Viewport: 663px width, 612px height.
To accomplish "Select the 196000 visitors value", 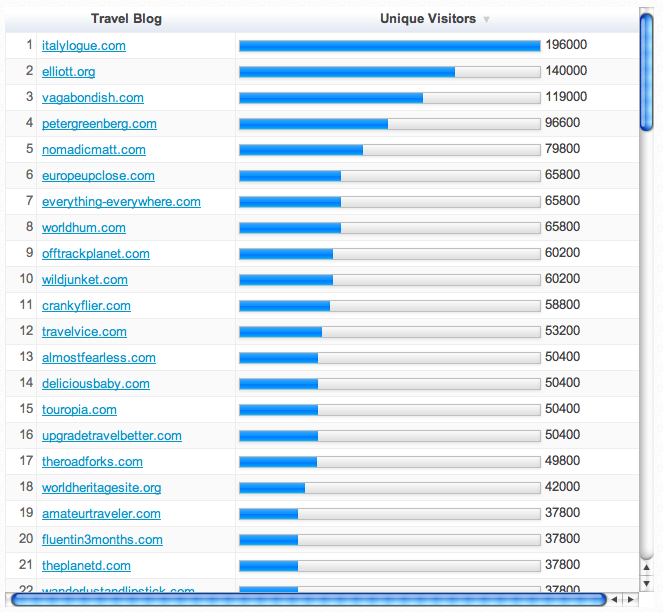I will 566,44.
